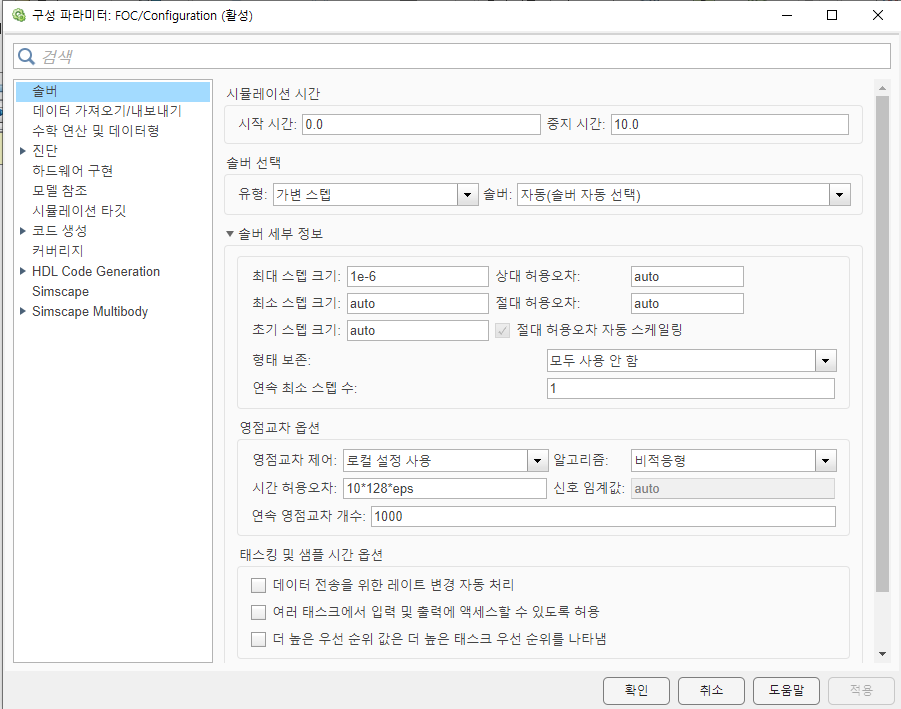This screenshot has height=709, width=901.
Task: Open Simscape pane
Action: 60,291
